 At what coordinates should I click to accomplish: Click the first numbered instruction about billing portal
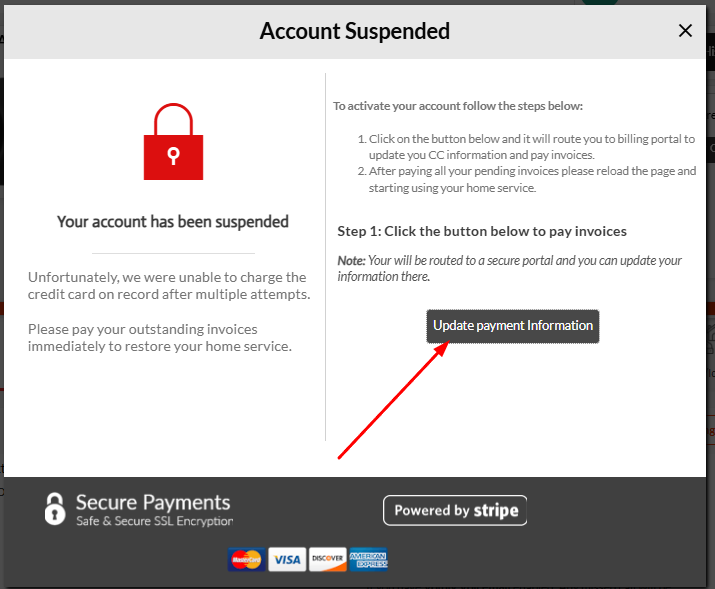coord(526,147)
